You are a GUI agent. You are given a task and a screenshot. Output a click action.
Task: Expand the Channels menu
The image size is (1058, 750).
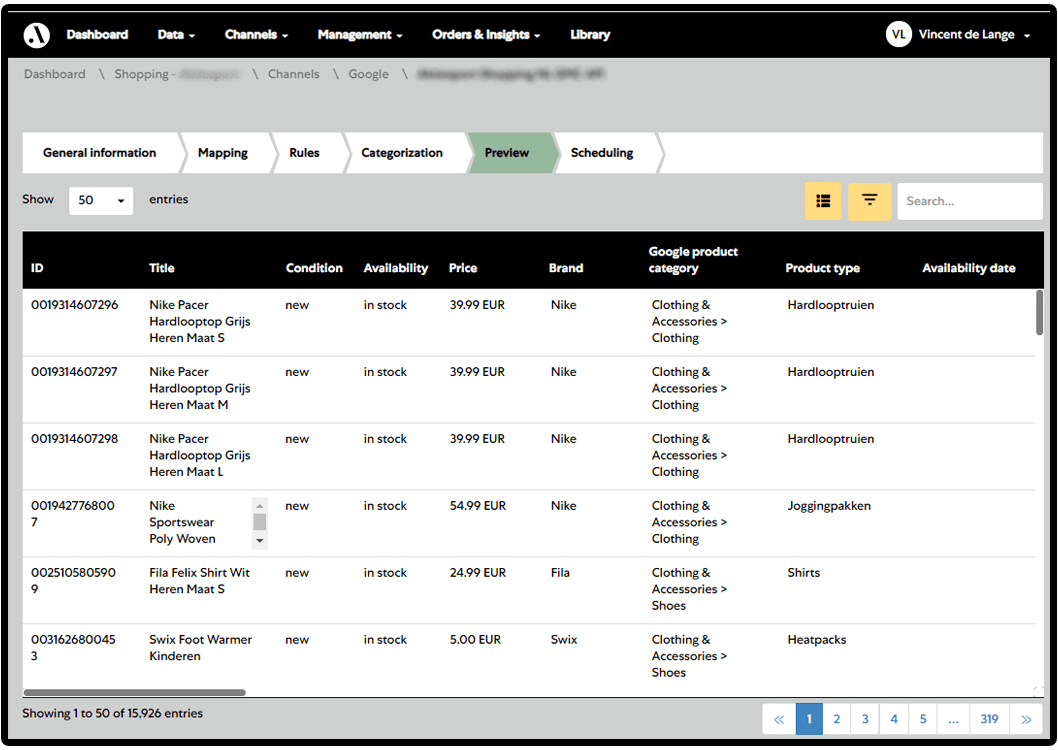coord(256,34)
